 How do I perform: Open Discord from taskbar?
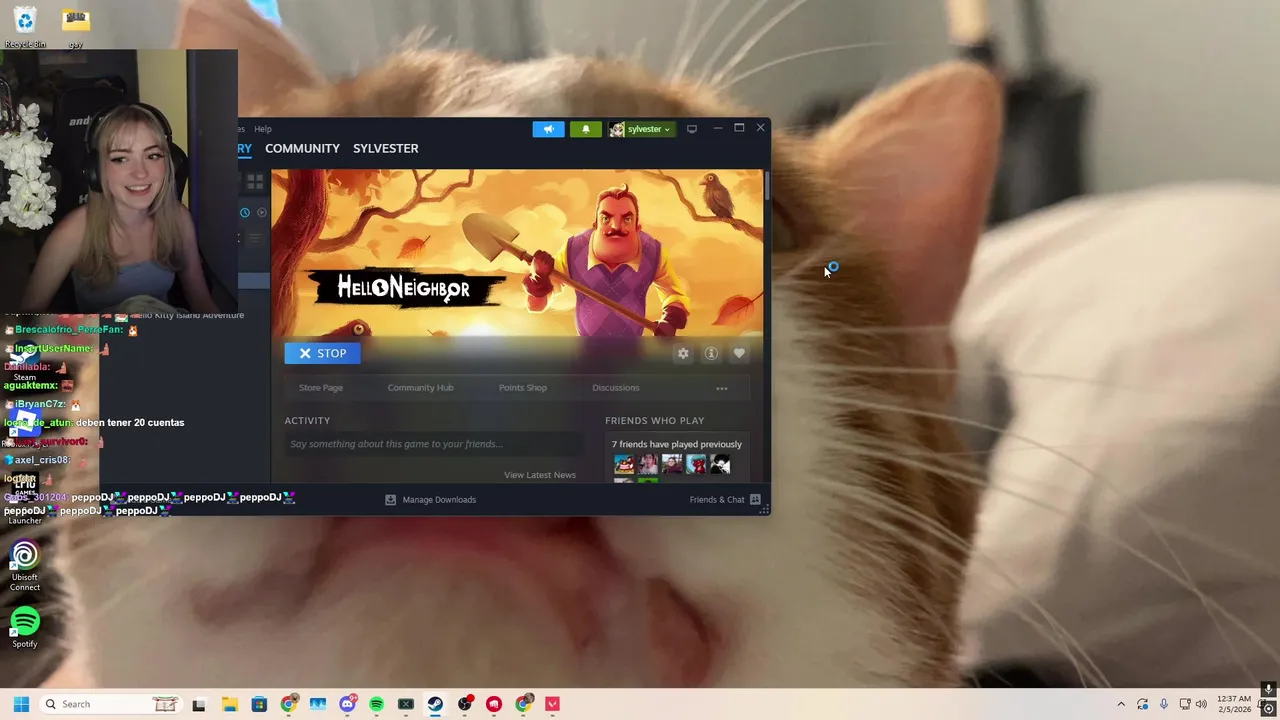point(347,704)
